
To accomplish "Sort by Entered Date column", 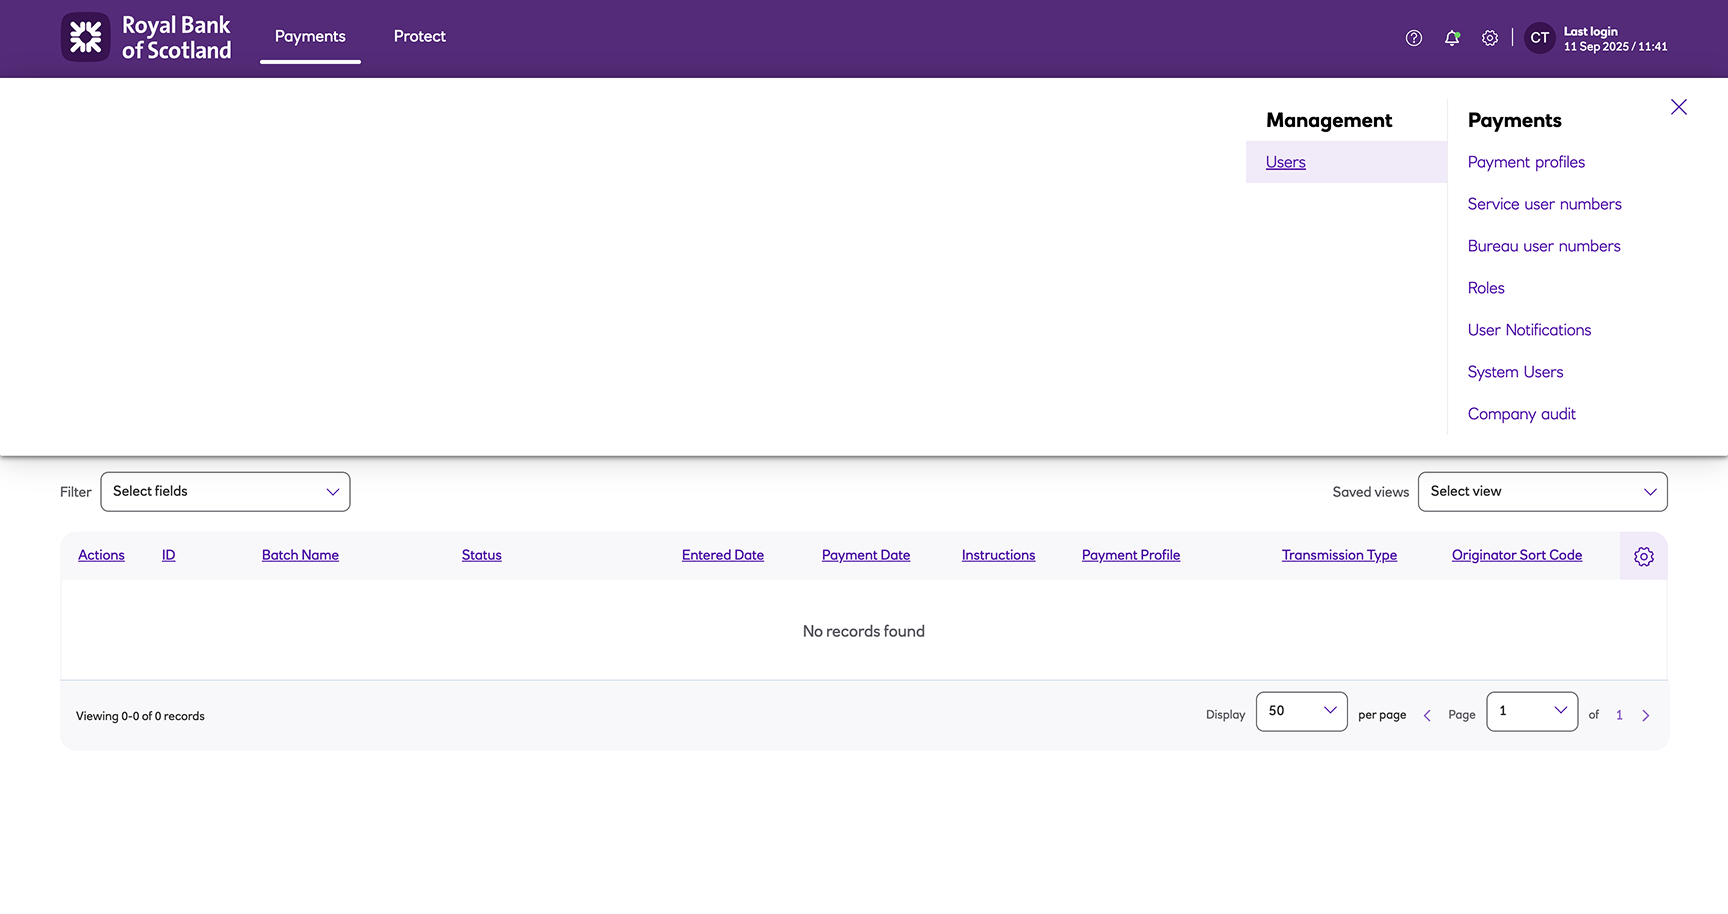I will point(722,555).
